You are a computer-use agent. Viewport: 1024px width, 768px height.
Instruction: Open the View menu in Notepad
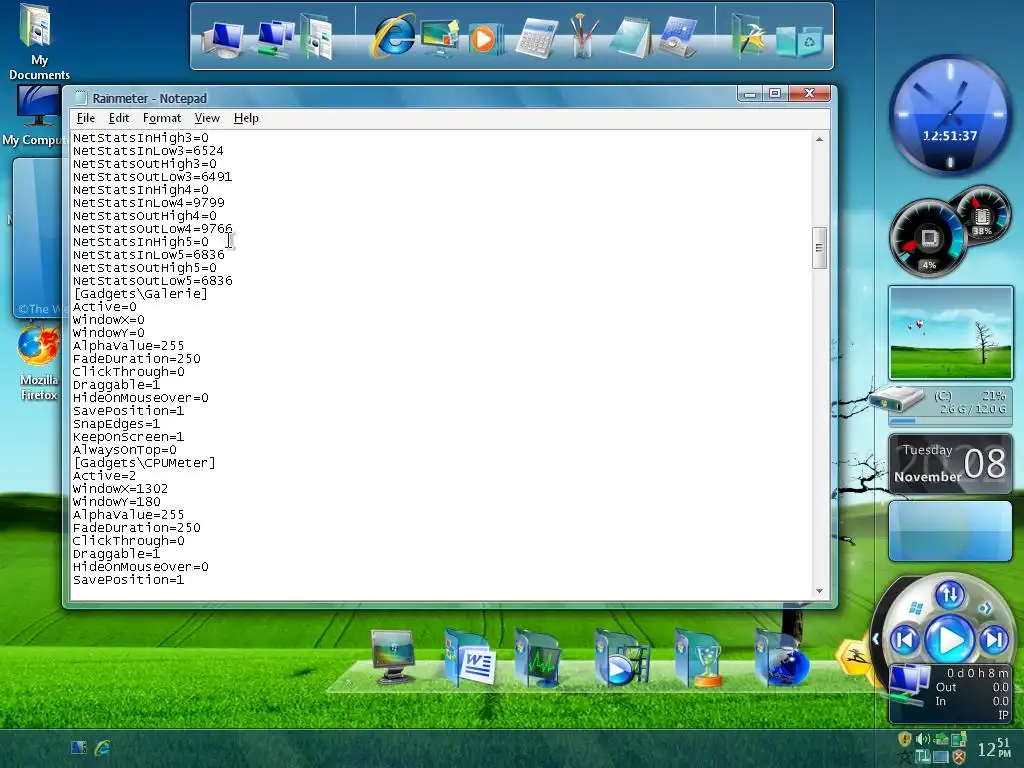pos(206,118)
